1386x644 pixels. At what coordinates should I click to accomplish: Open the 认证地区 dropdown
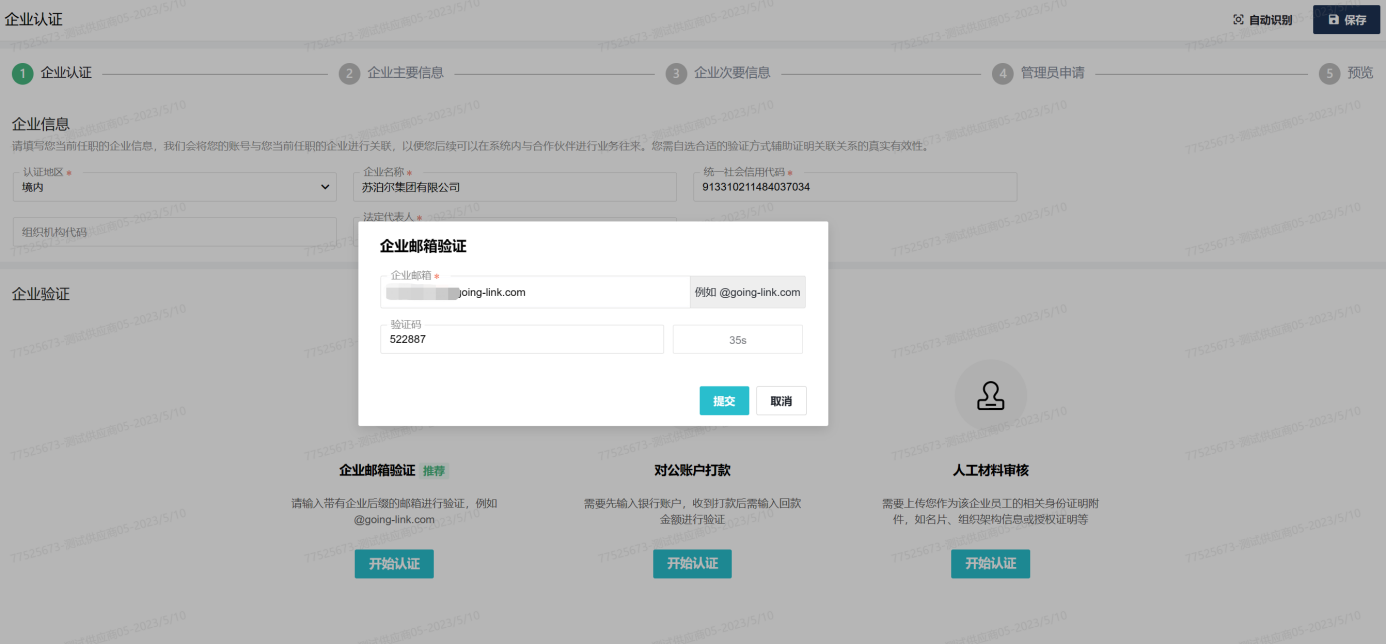175,187
